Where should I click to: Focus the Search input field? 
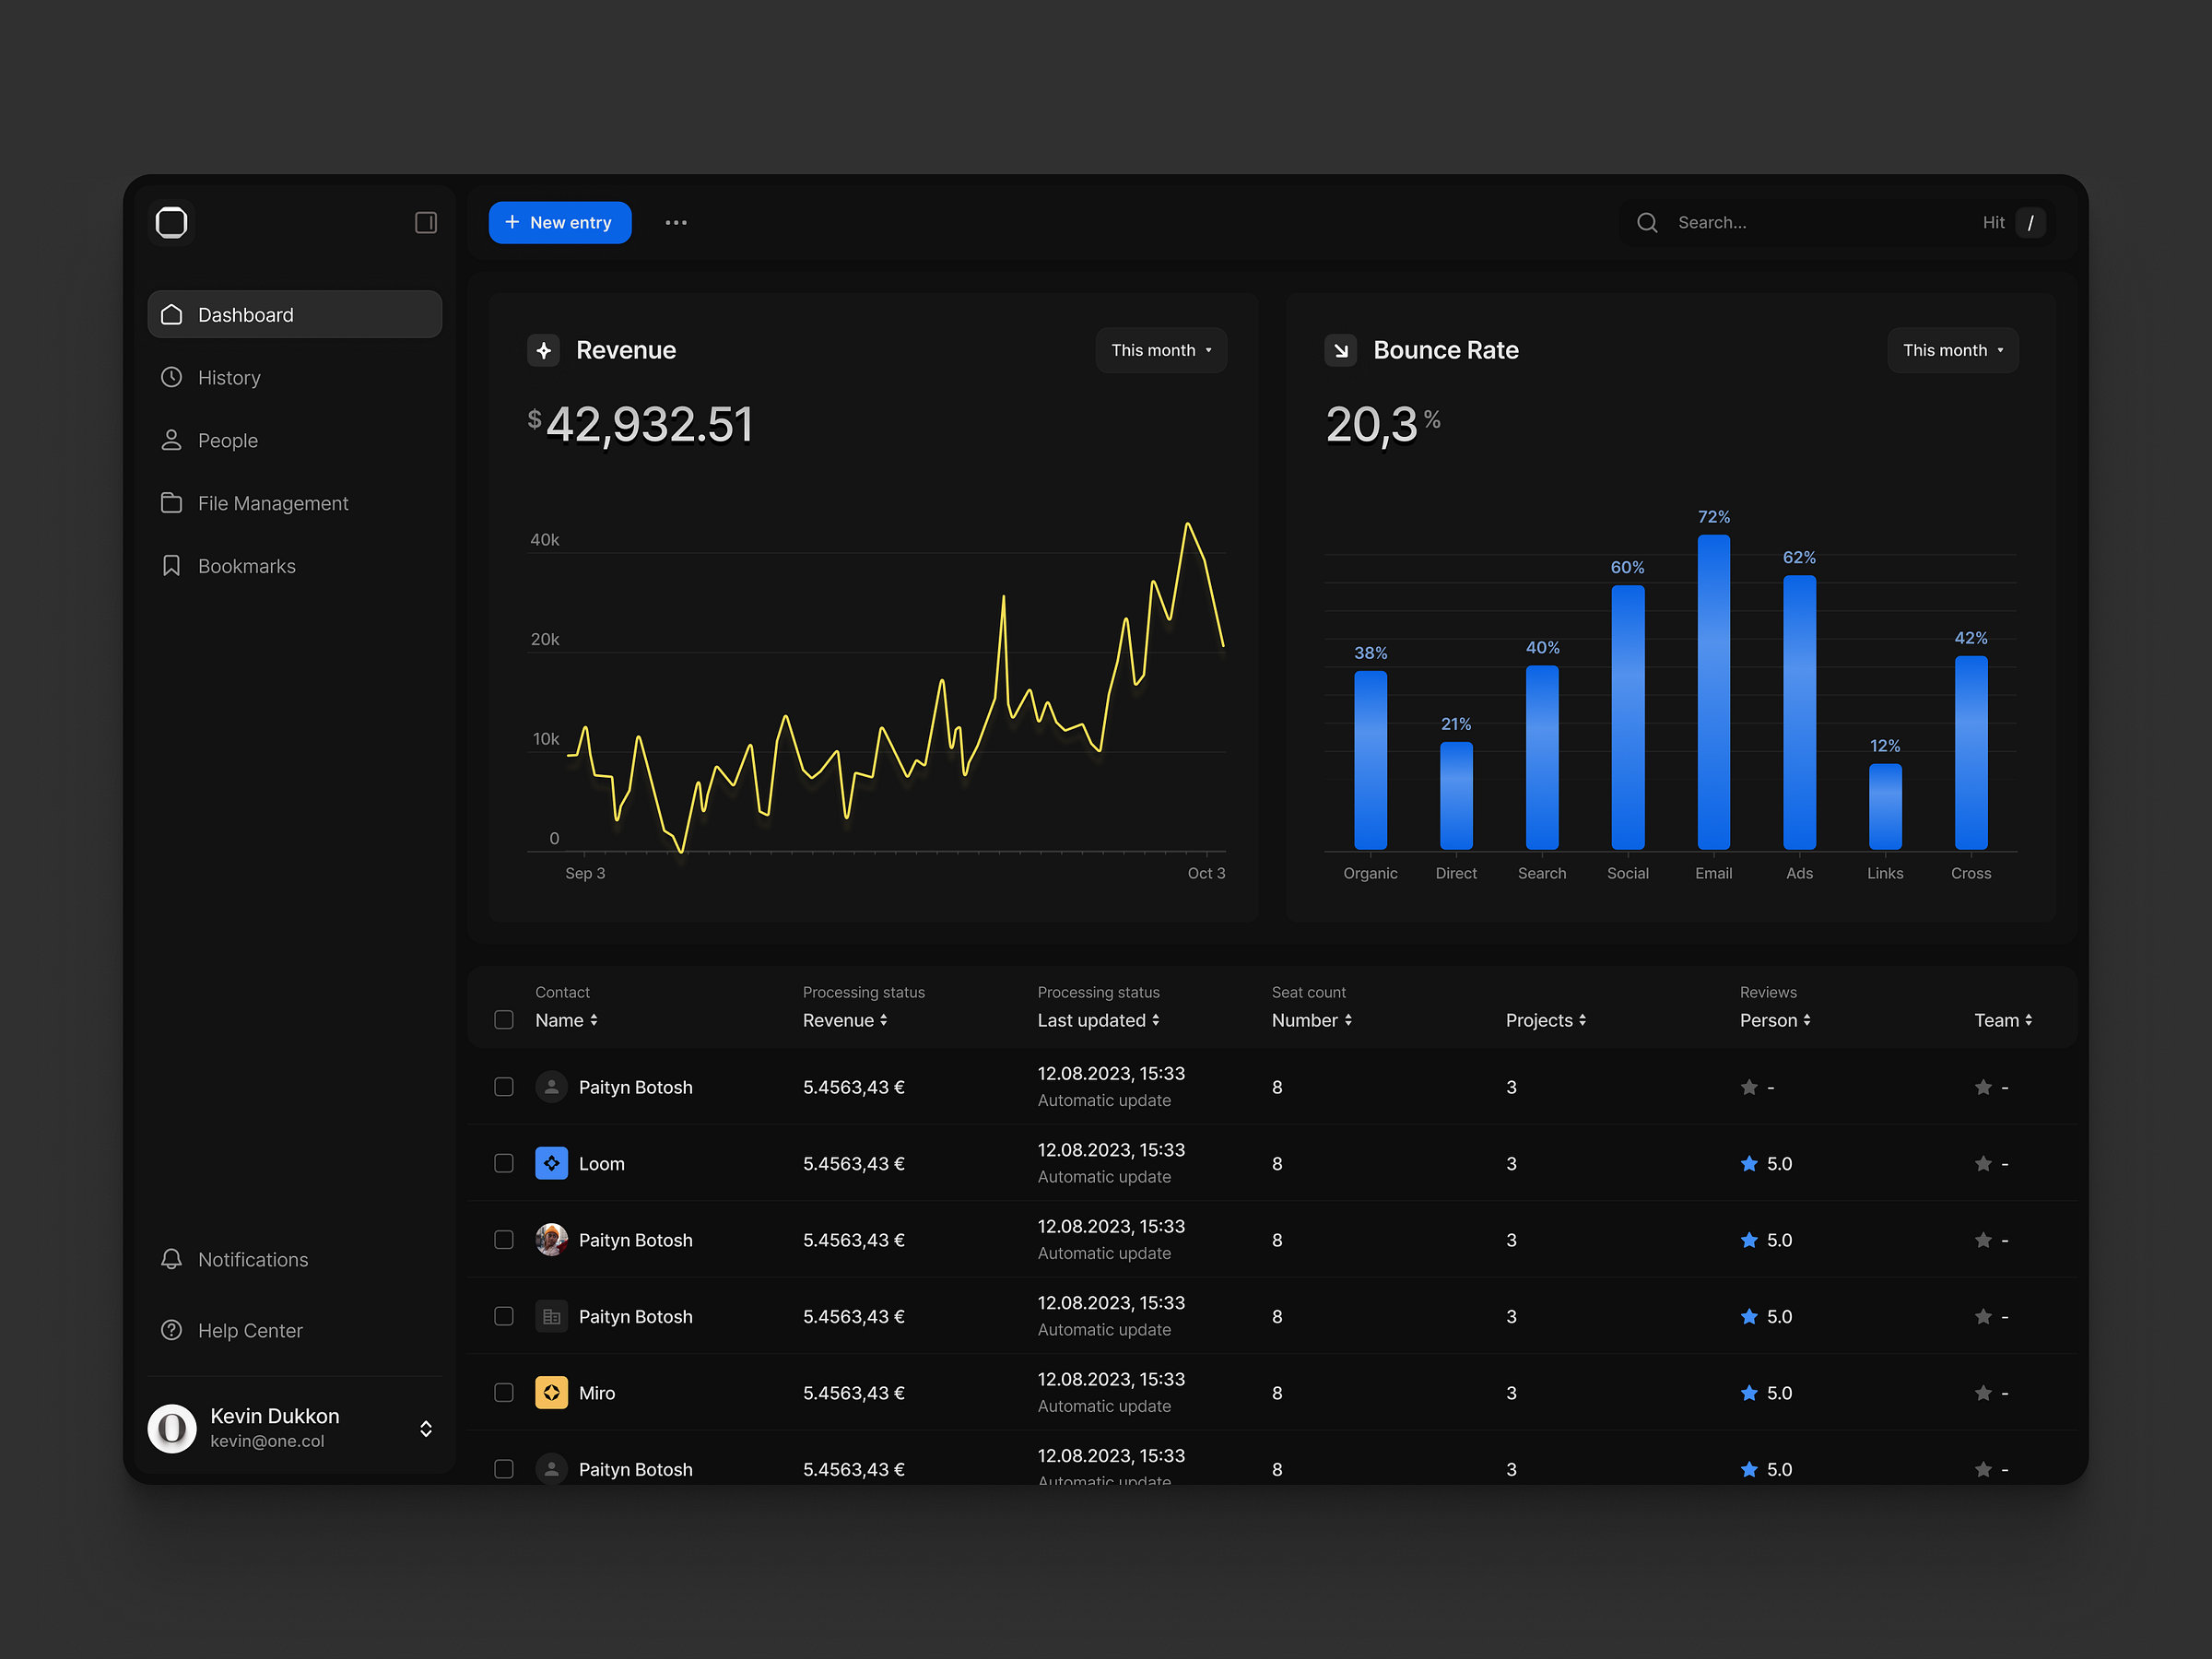tap(1838, 222)
